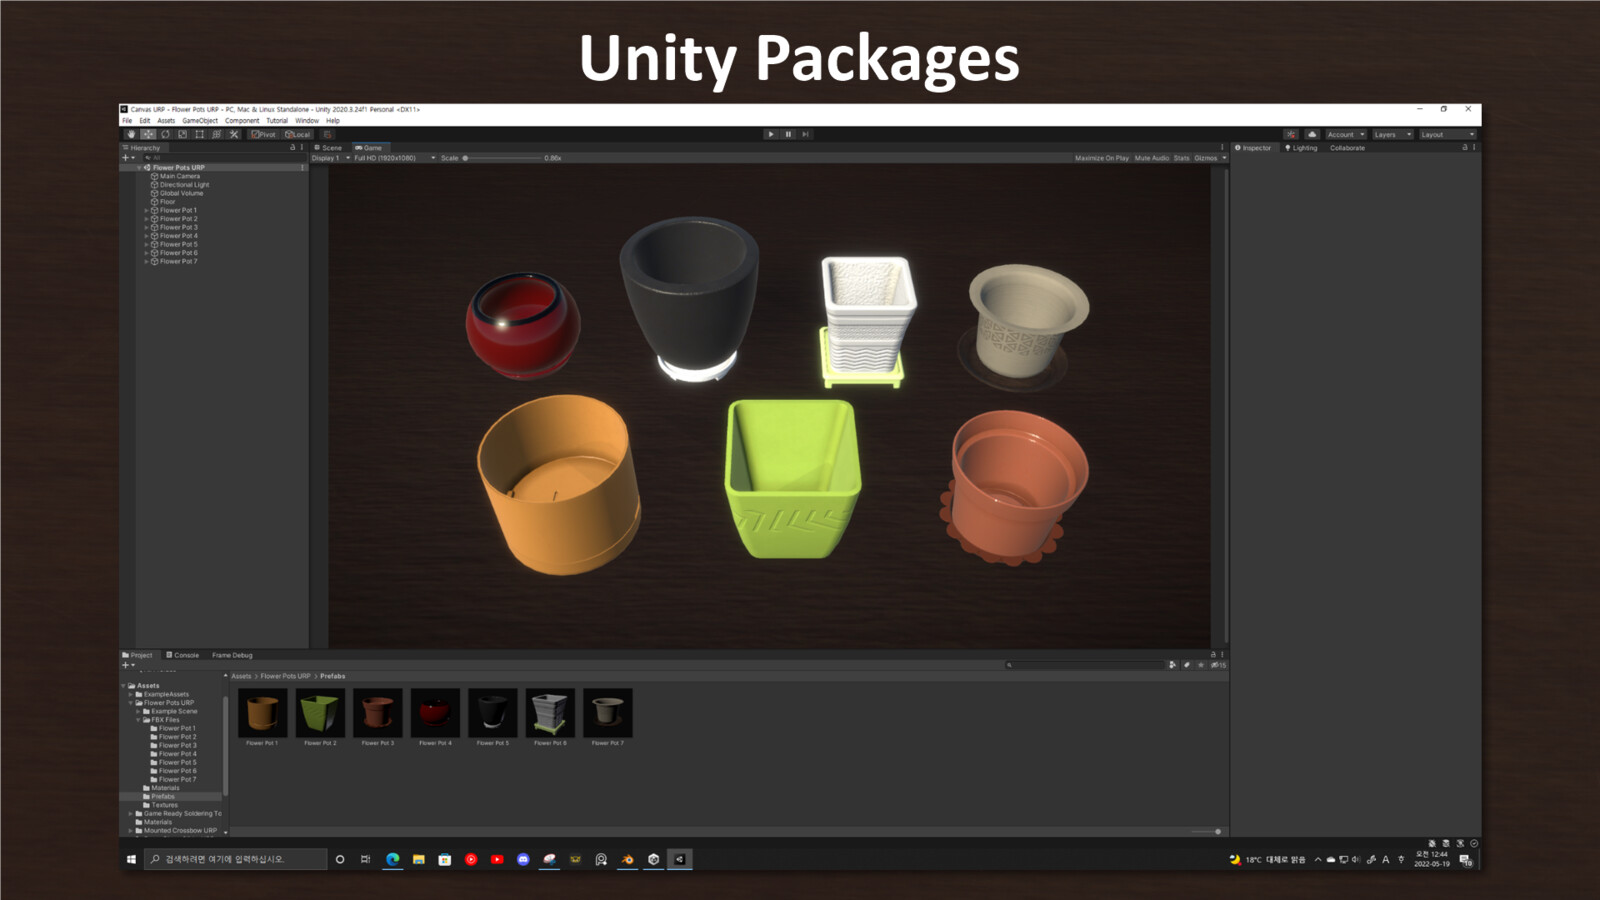Click the collab bug/services icon
The width and height of the screenshot is (1600, 900).
click(1291, 134)
